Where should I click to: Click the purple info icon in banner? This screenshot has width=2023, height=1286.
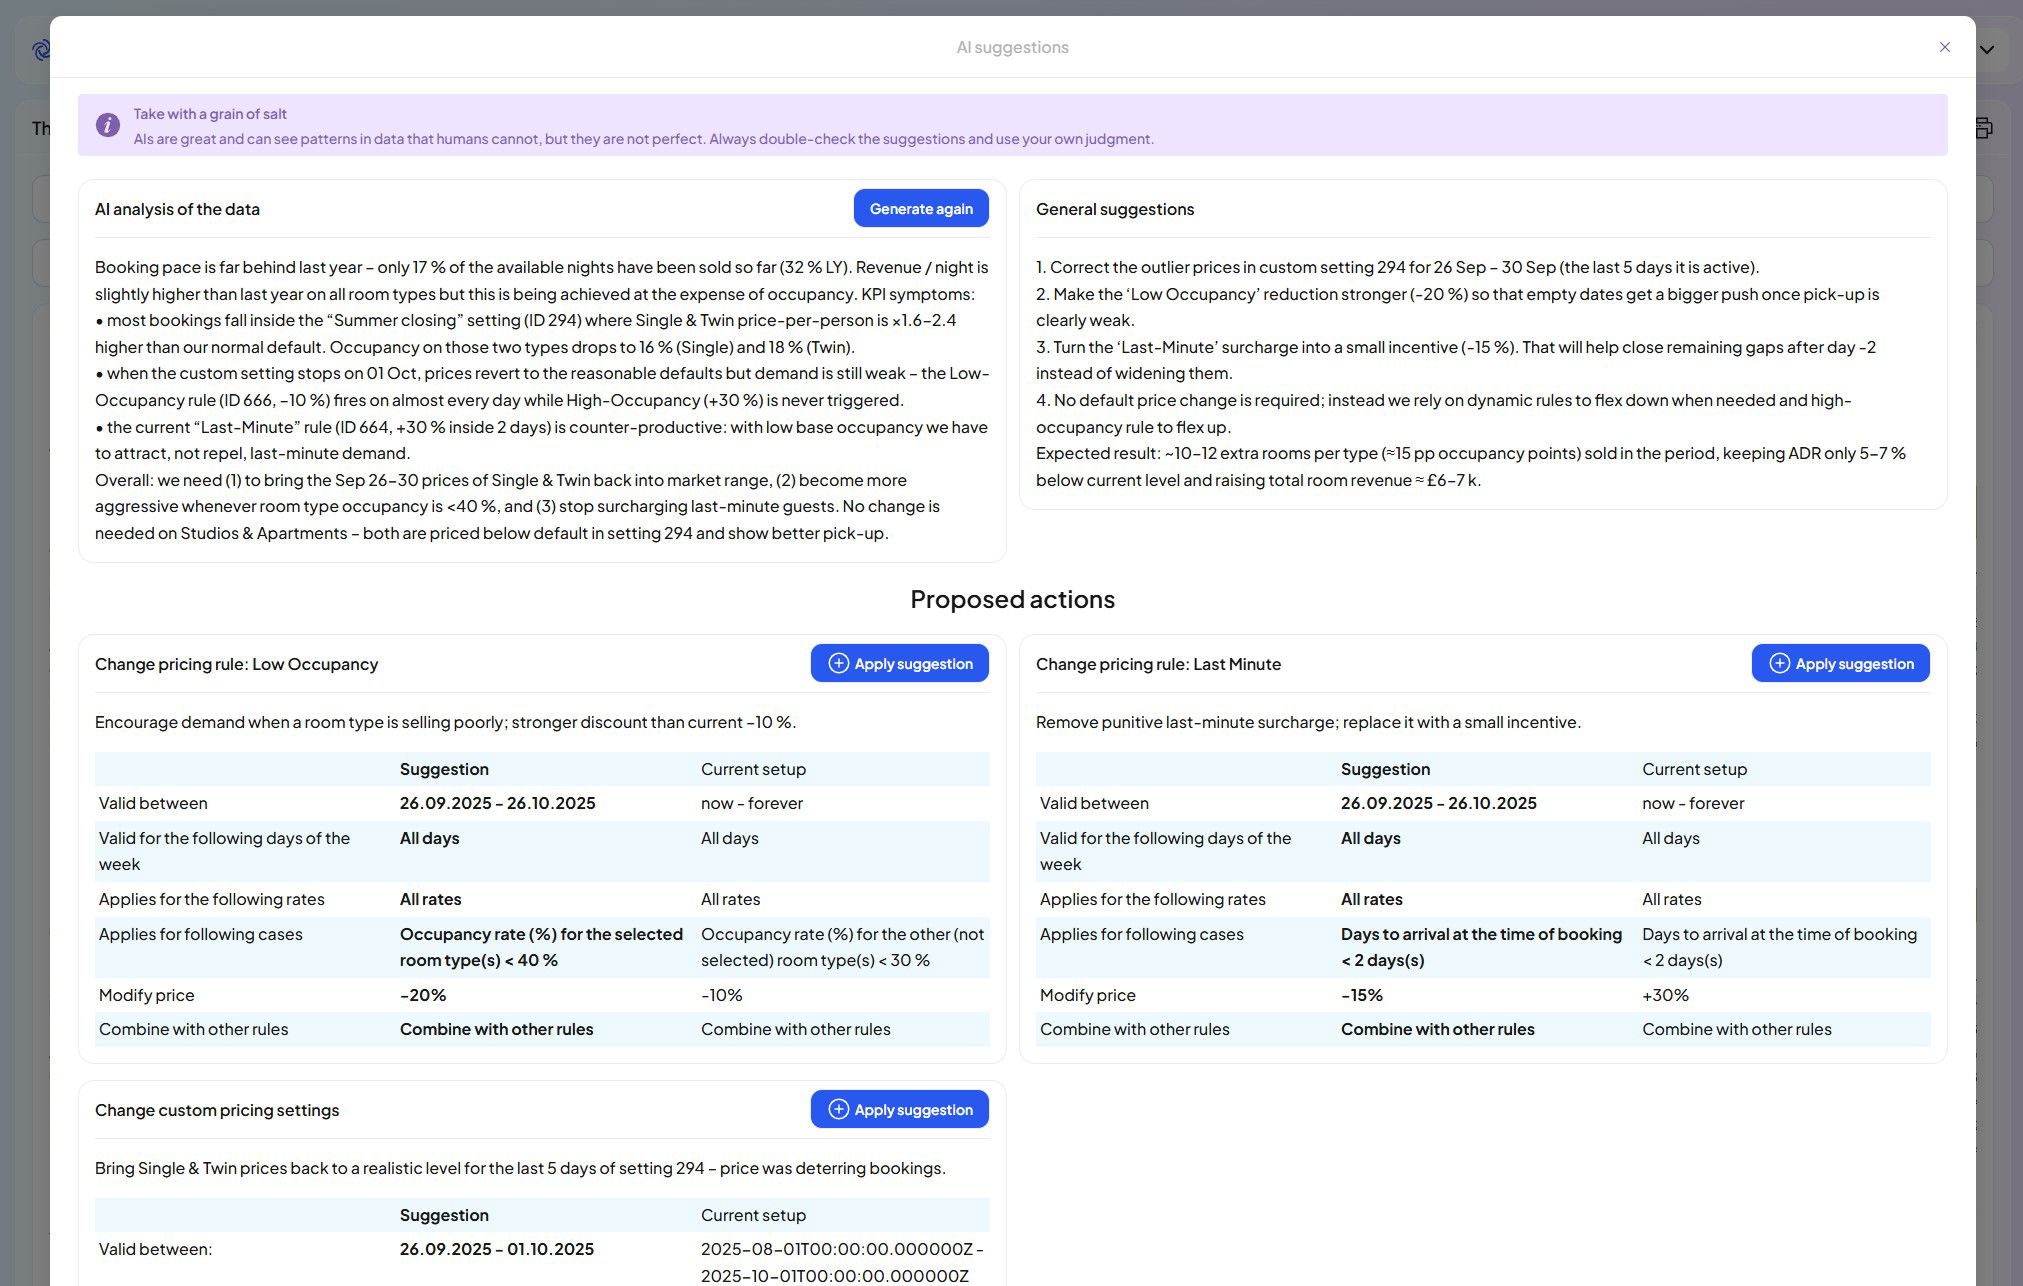coord(108,125)
